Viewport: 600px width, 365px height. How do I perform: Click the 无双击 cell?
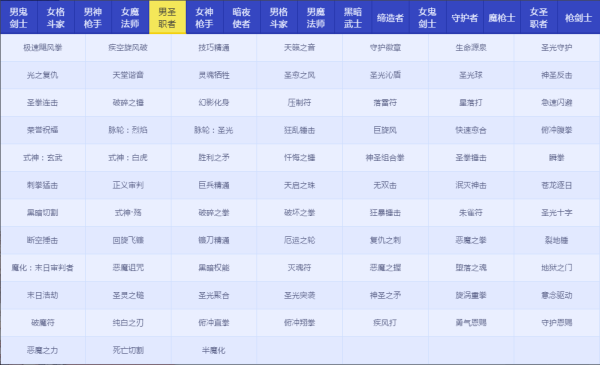[x=385, y=185]
